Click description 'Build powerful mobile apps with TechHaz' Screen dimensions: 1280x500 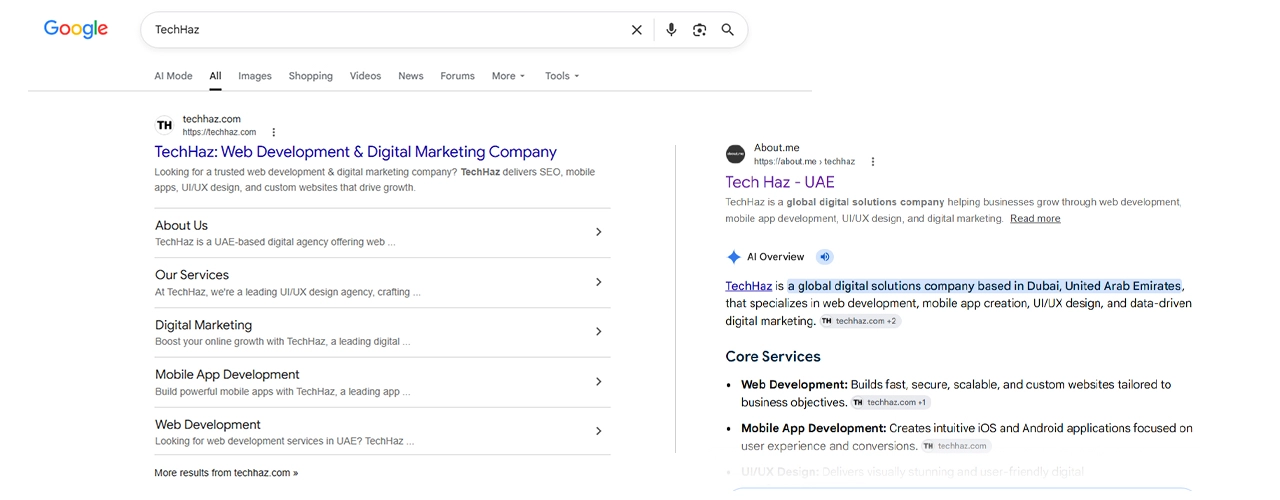click(248, 392)
